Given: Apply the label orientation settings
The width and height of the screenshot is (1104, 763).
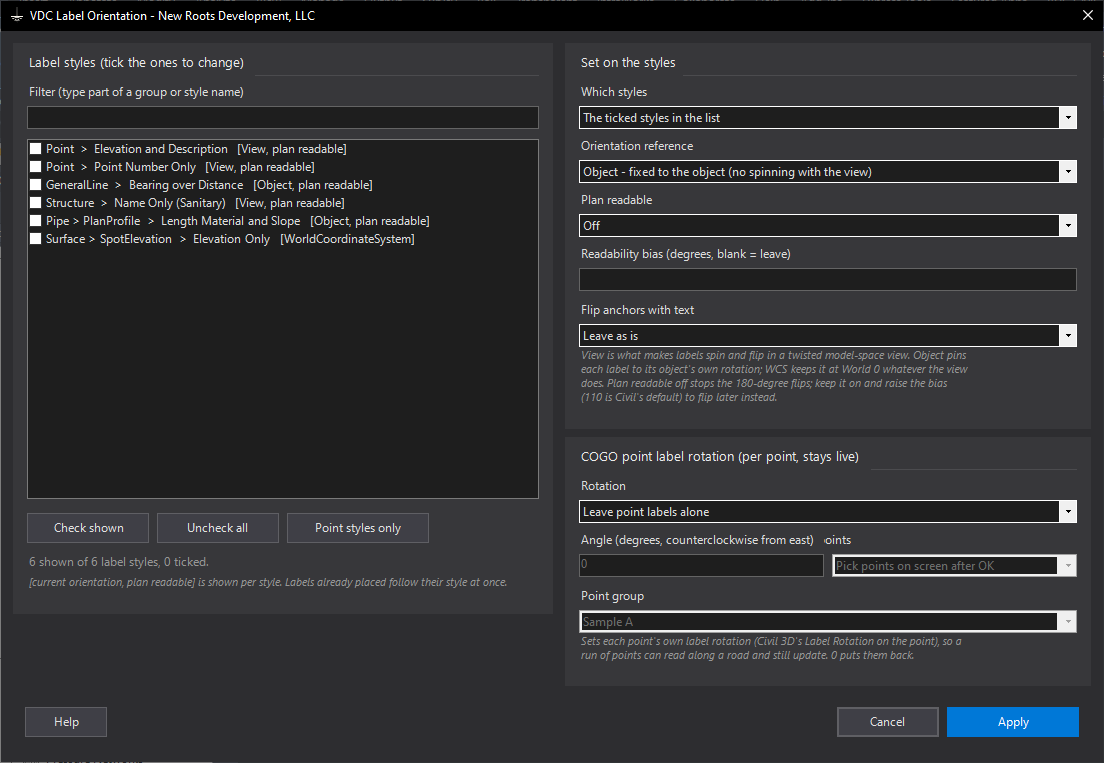Looking at the screenshot, I should coord(1012,722).
